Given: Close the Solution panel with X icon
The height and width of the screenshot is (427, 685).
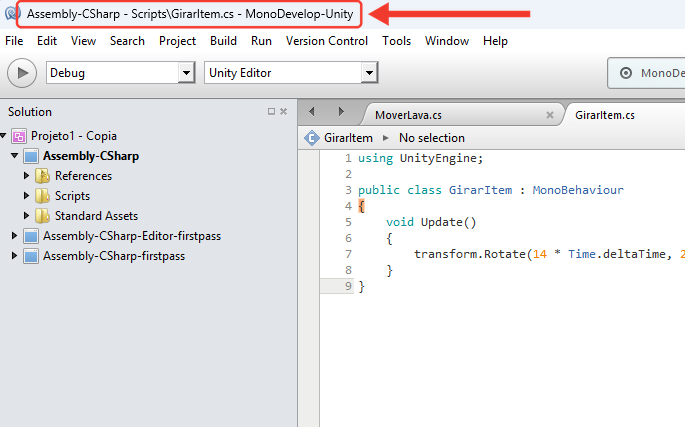Looking at the screenshot, I should click(x=284, y=111).
